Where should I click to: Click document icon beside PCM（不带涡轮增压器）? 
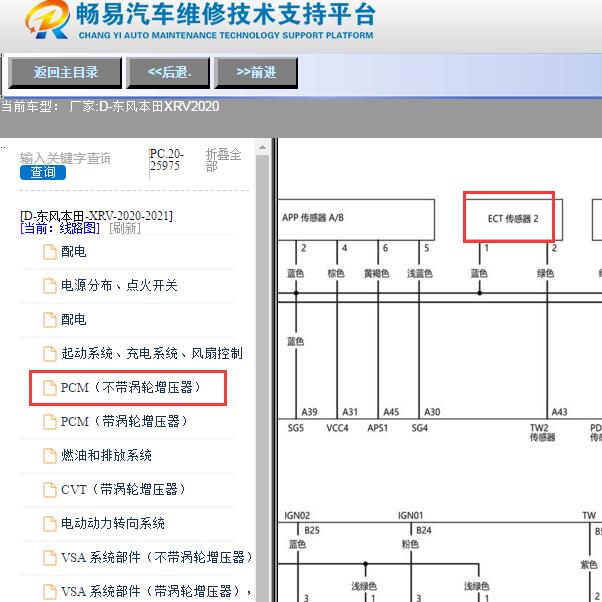coord(50,388)
